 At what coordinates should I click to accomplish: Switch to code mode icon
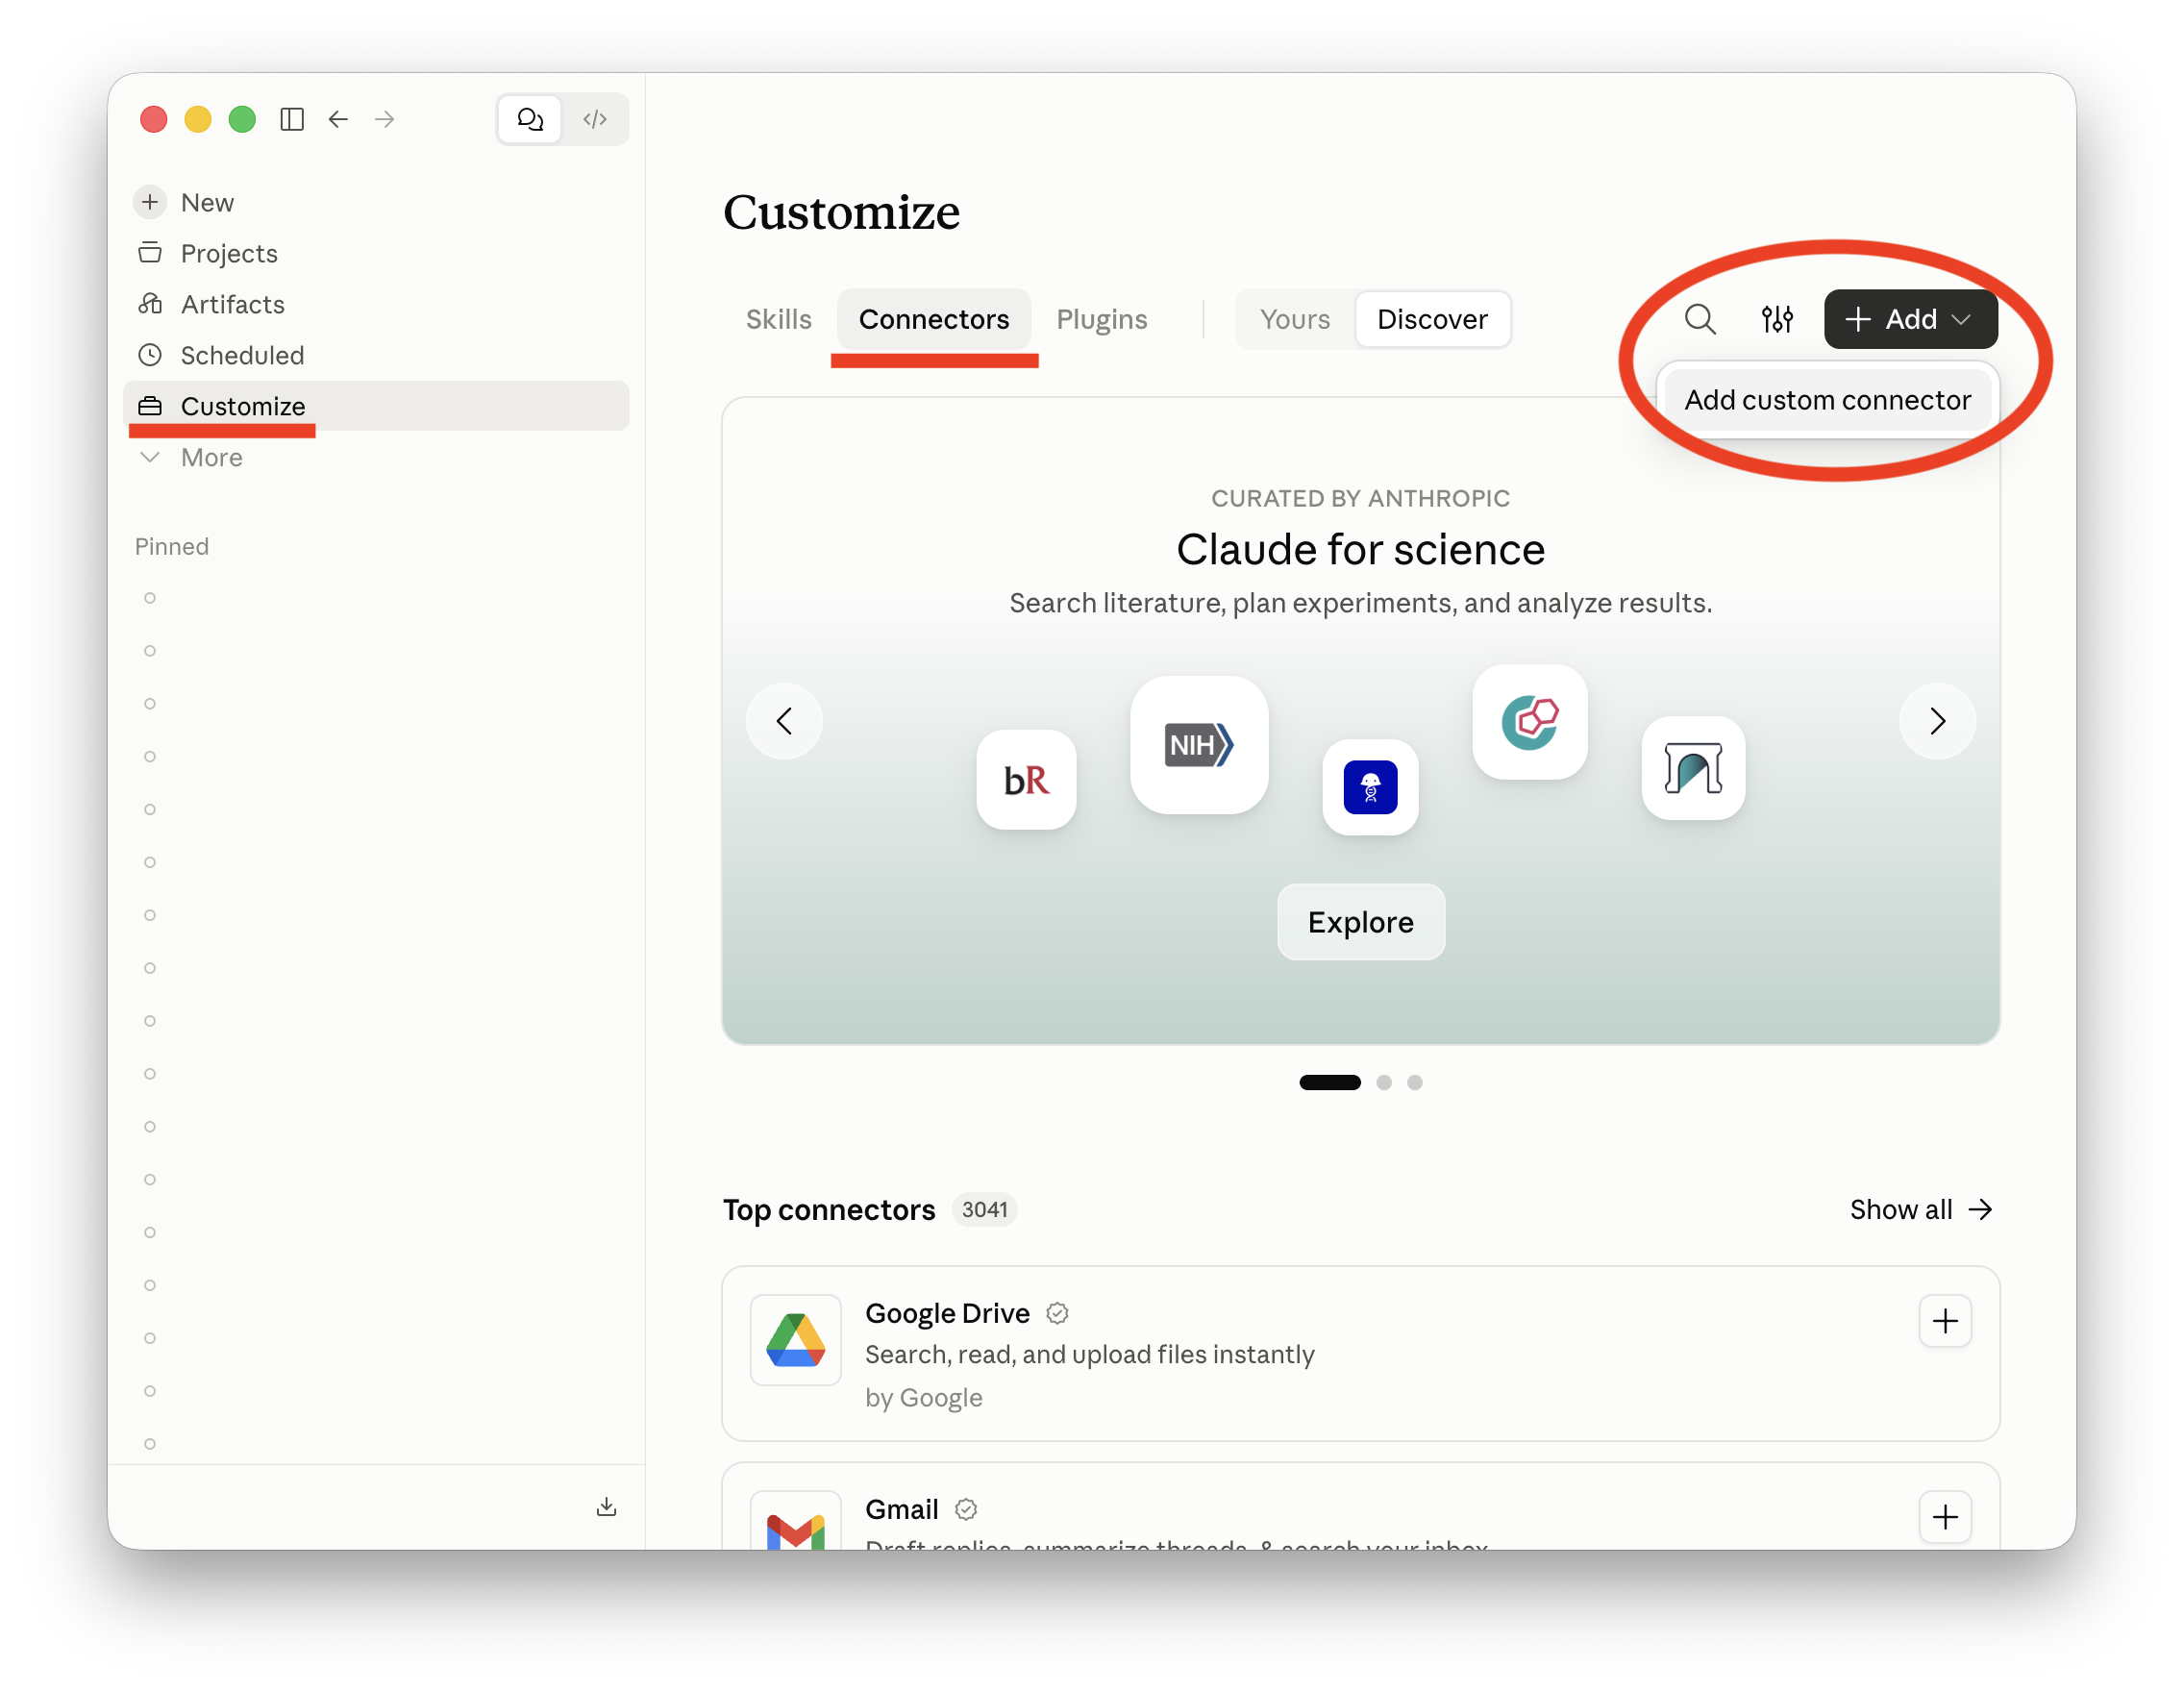point(595,119)
